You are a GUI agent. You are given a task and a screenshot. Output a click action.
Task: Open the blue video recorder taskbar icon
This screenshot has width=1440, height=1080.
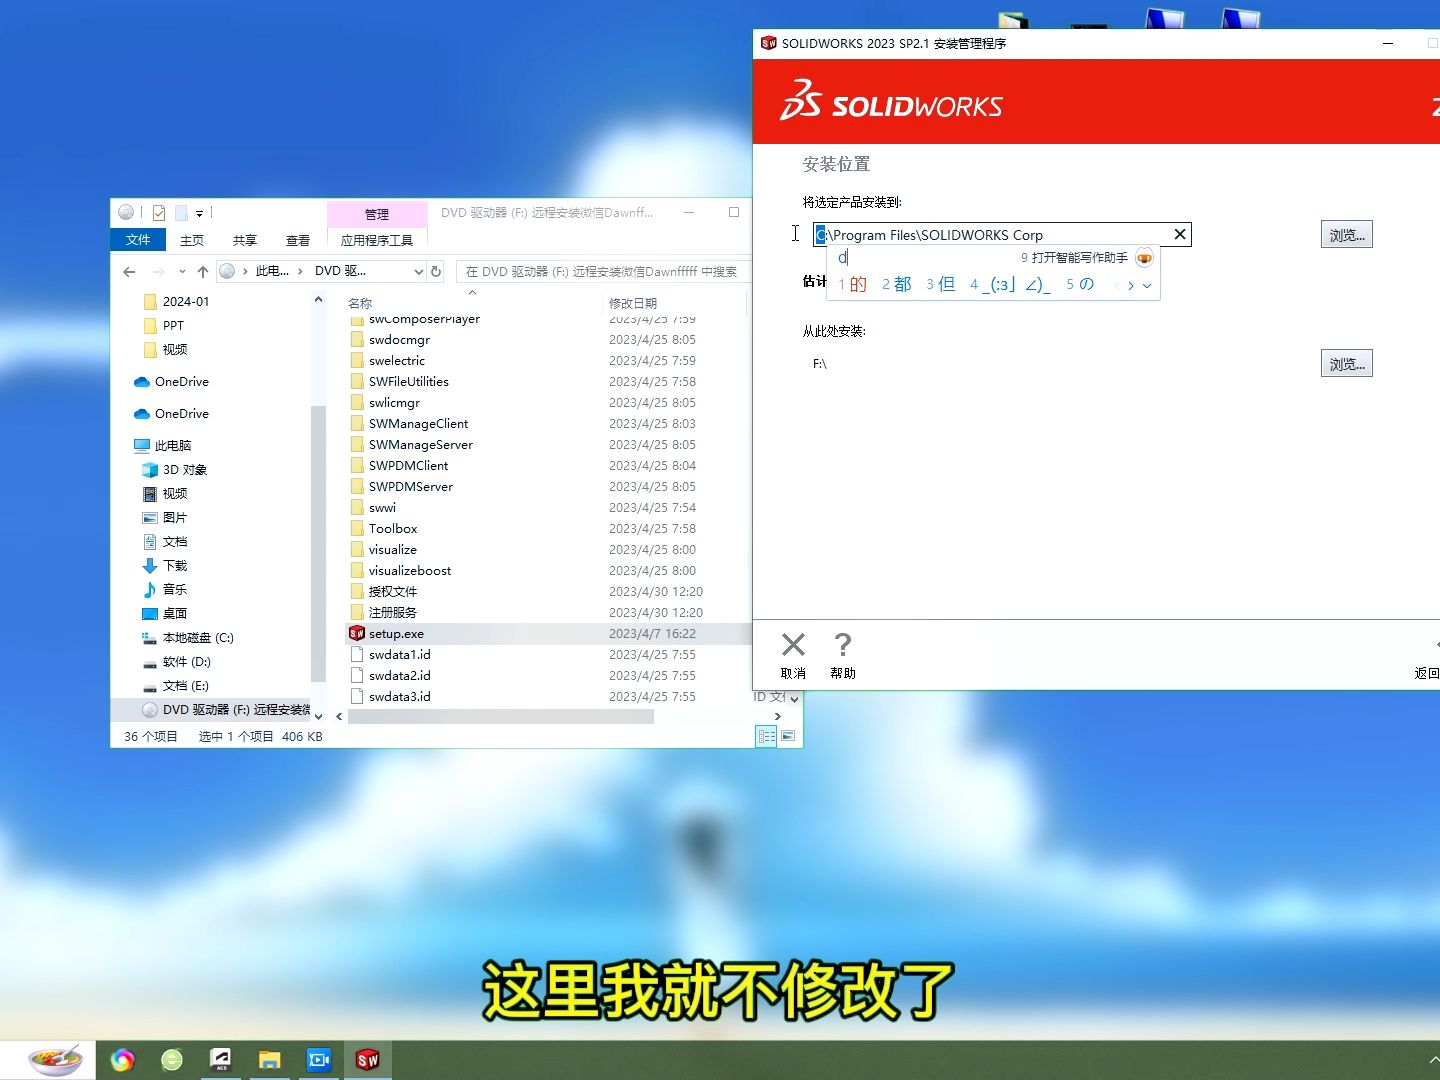(x=318, y=1059)
